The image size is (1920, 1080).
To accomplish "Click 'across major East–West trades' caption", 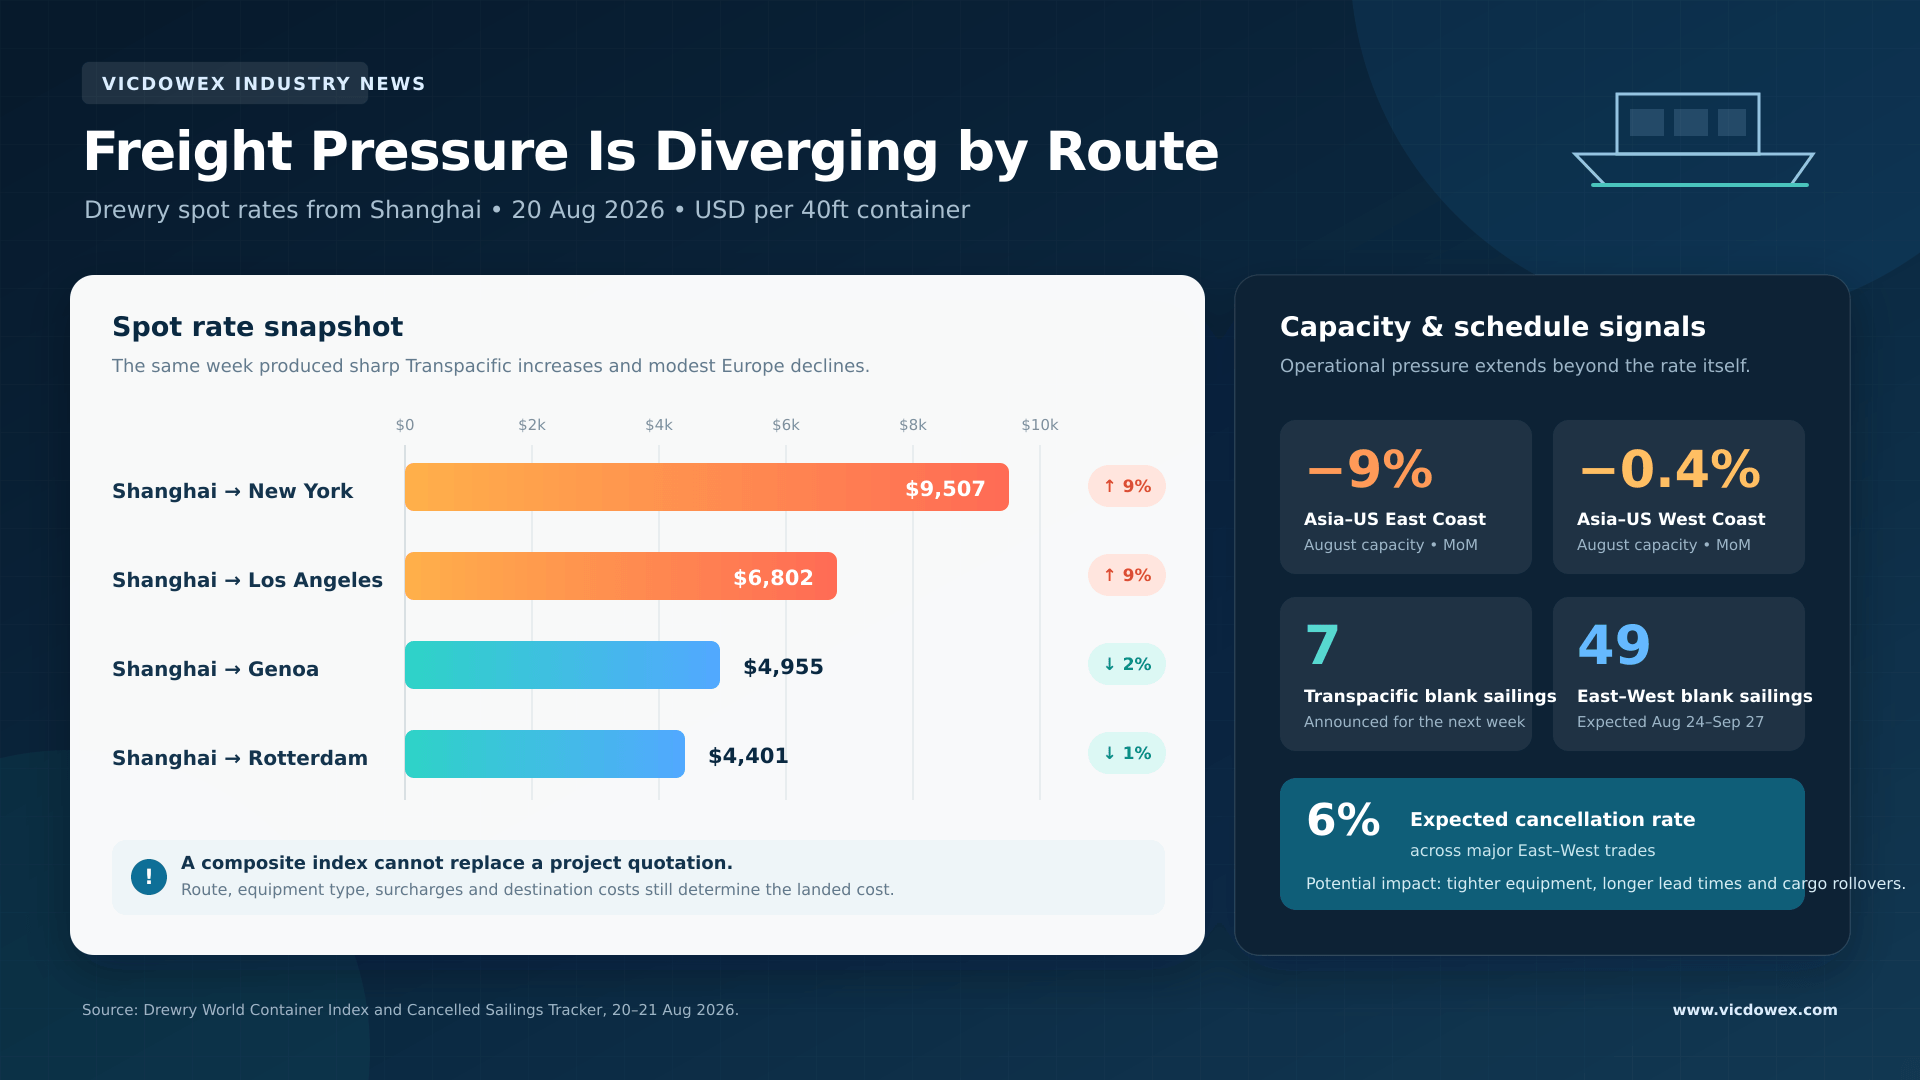I will pos(1532,851).
